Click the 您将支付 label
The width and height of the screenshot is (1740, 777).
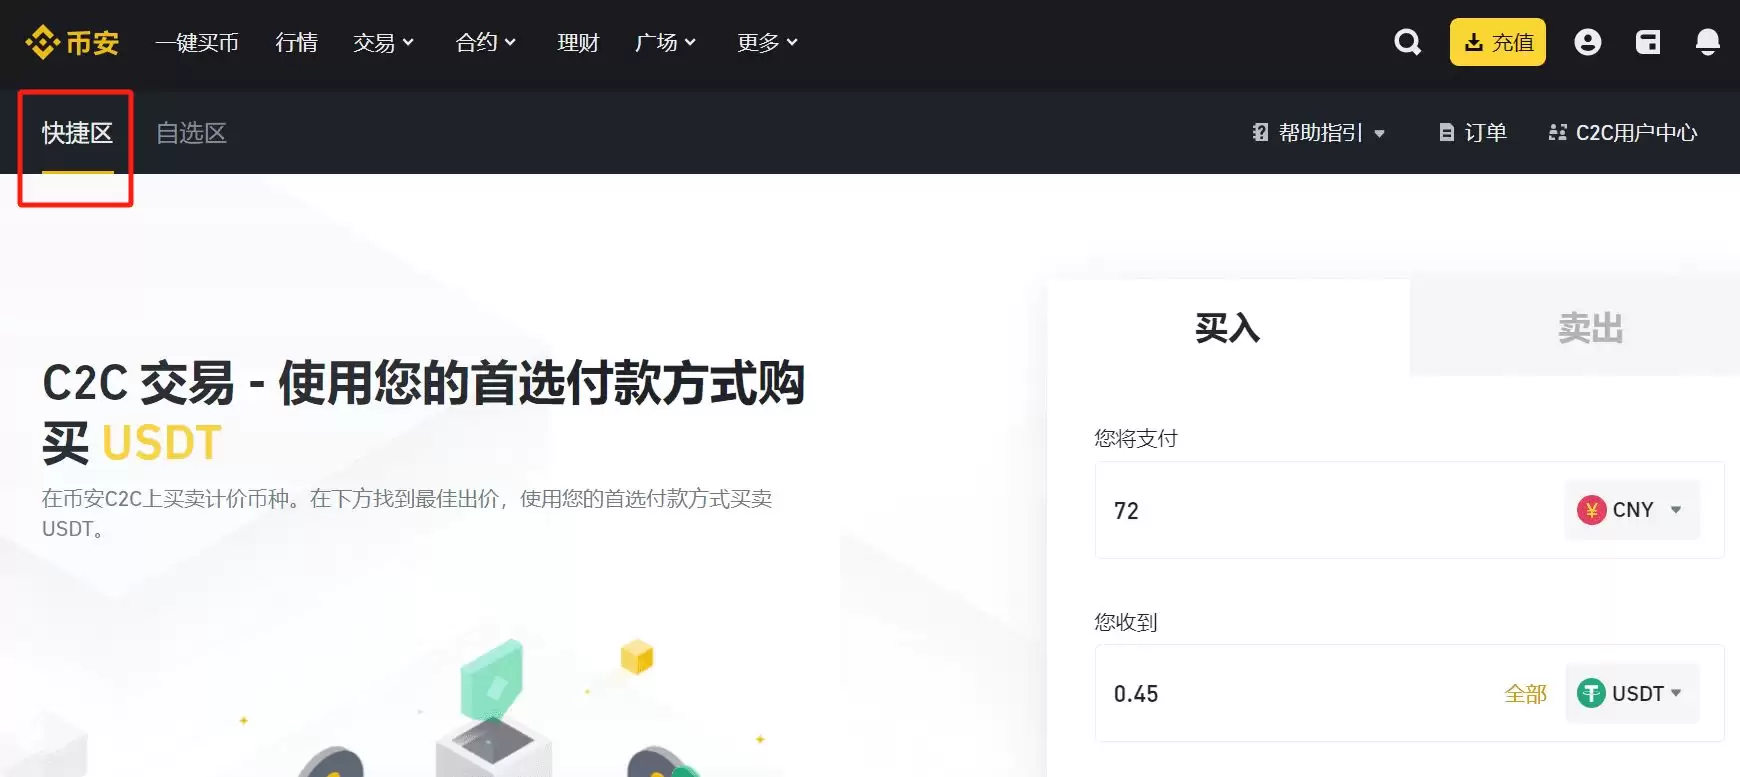[1136, 438]
